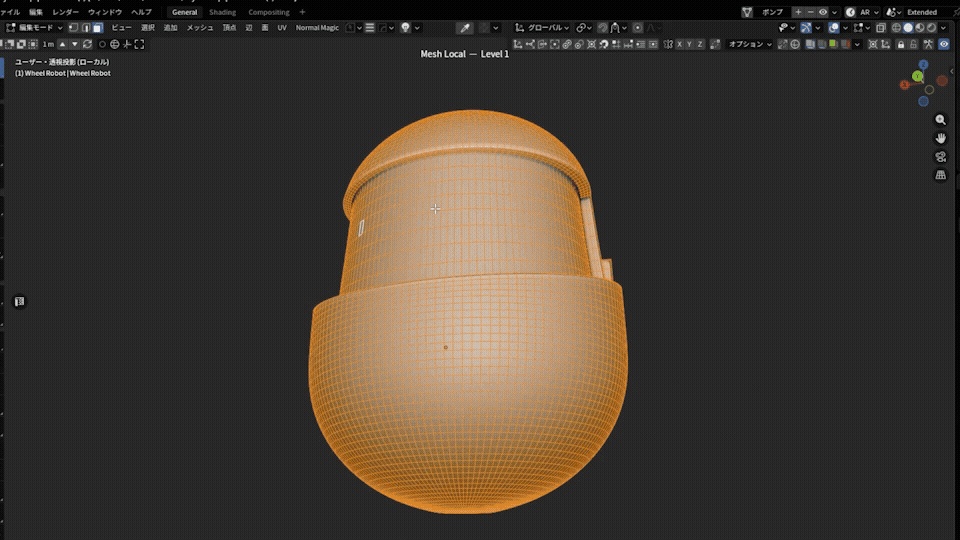Toggle X axis mirror button

point(679,44)
